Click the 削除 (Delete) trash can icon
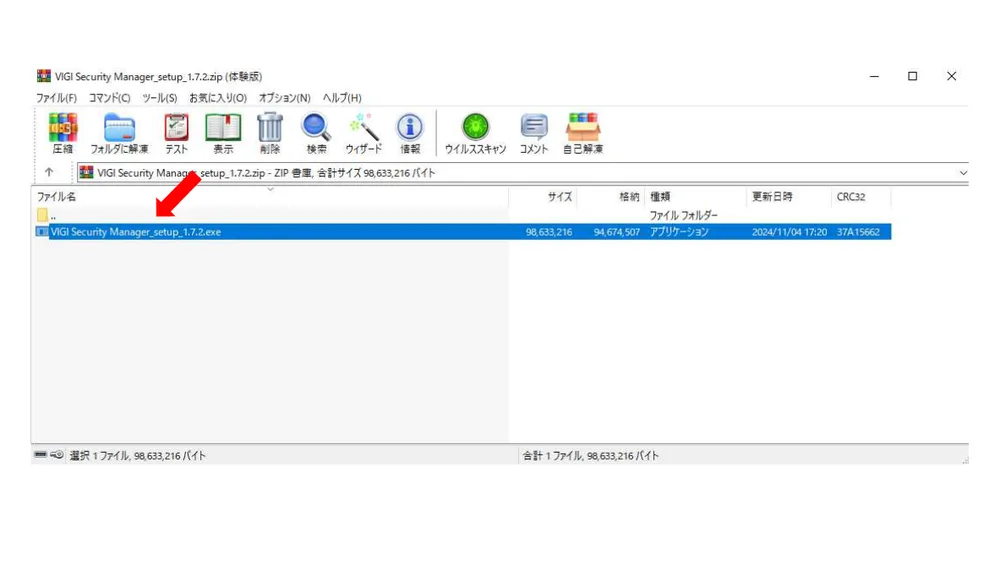This screenshot has width=1000, height=576. (270, 133)
